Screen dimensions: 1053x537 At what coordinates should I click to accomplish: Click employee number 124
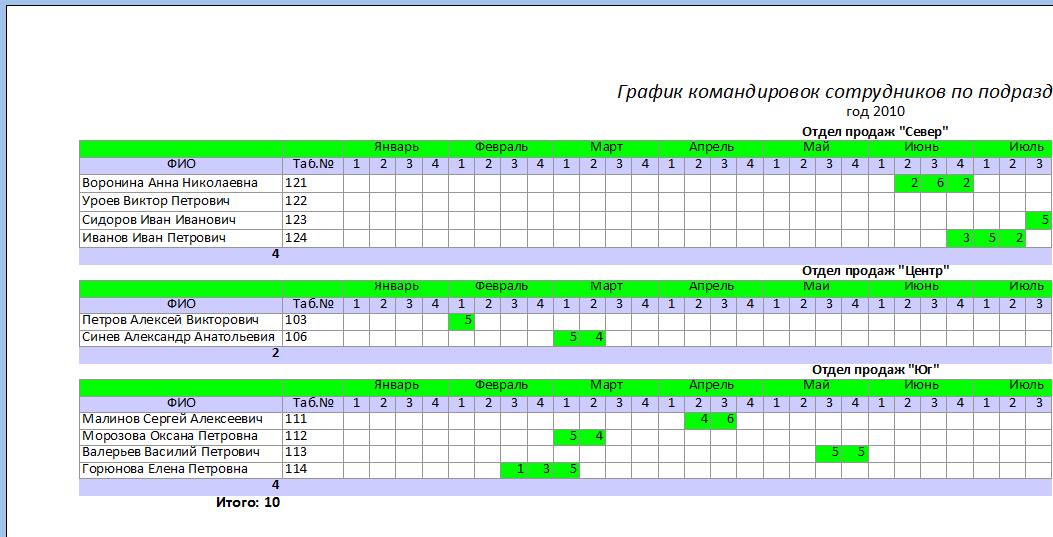[296, 238]
